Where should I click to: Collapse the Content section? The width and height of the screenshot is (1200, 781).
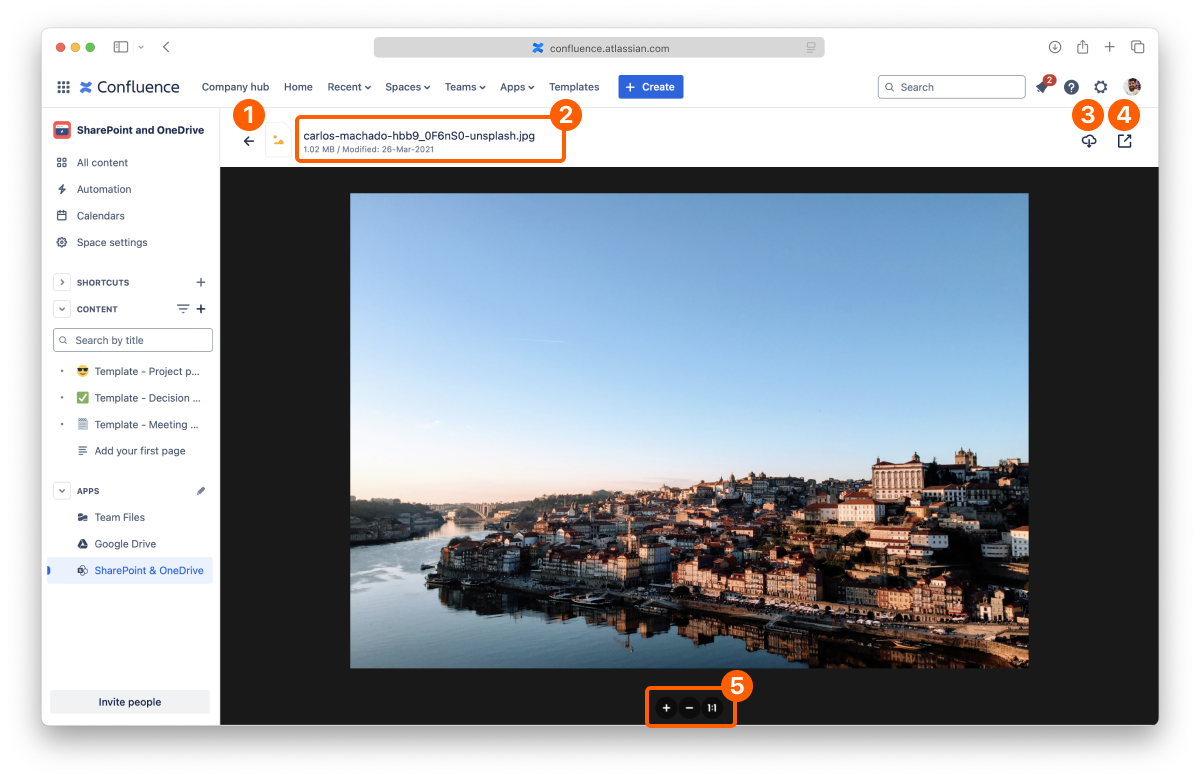pyautogui.click(x=61, y=309)
